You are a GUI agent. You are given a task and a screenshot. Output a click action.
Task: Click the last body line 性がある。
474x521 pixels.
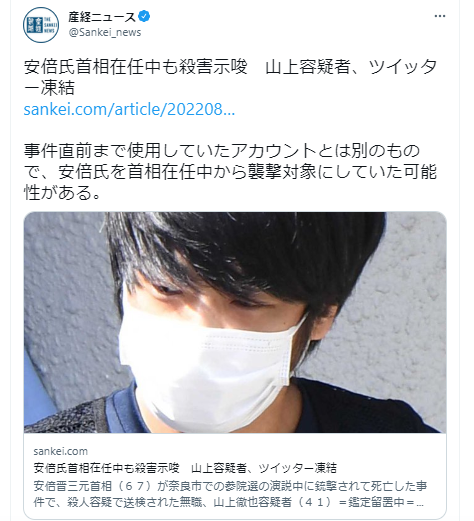click(x=62, y=193)
